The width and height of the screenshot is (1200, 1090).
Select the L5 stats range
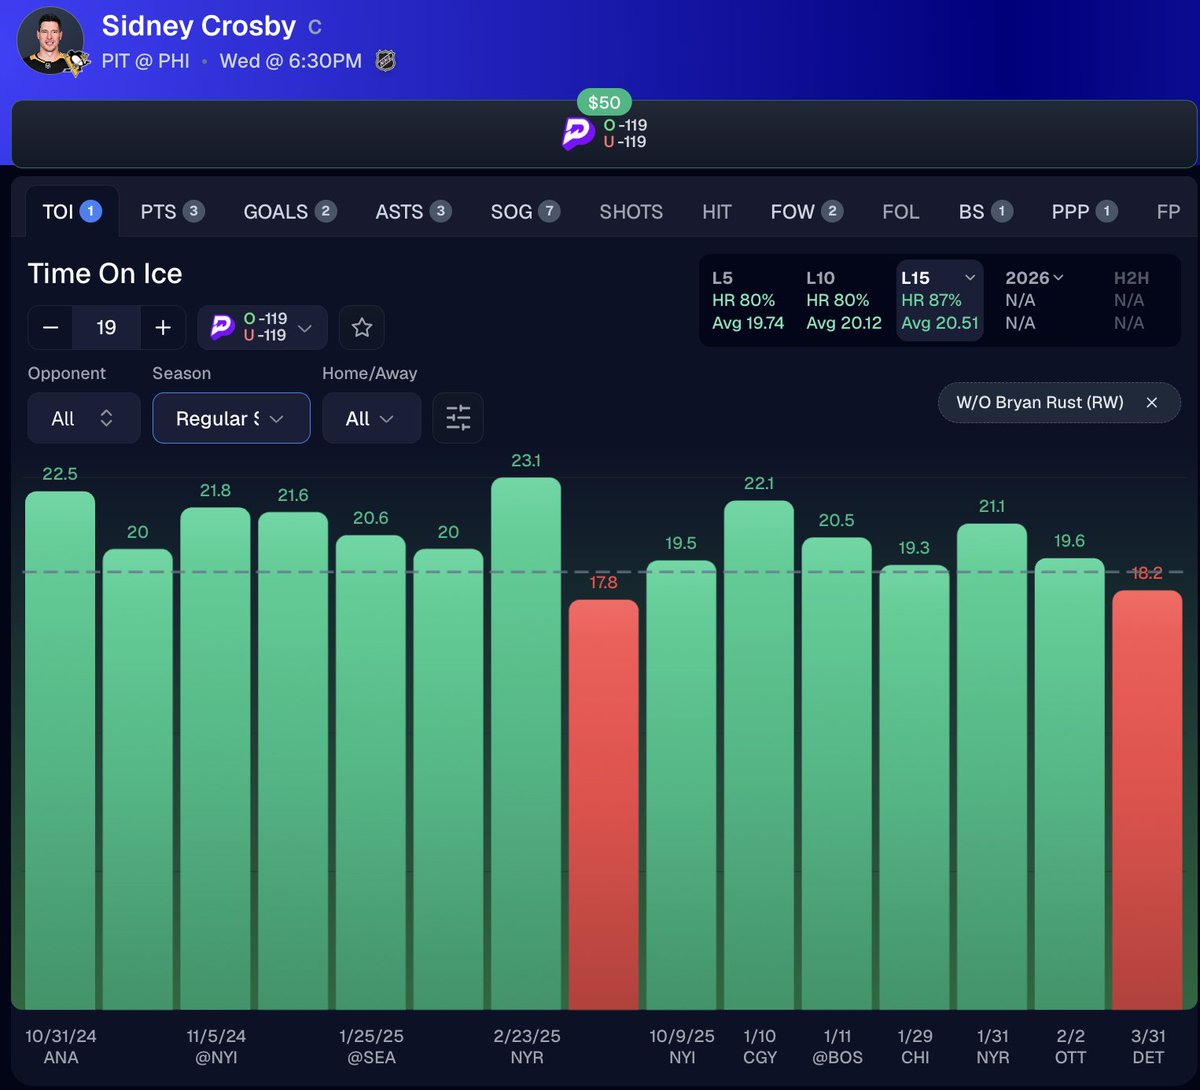pyautogui.click(x=747, y=300)
